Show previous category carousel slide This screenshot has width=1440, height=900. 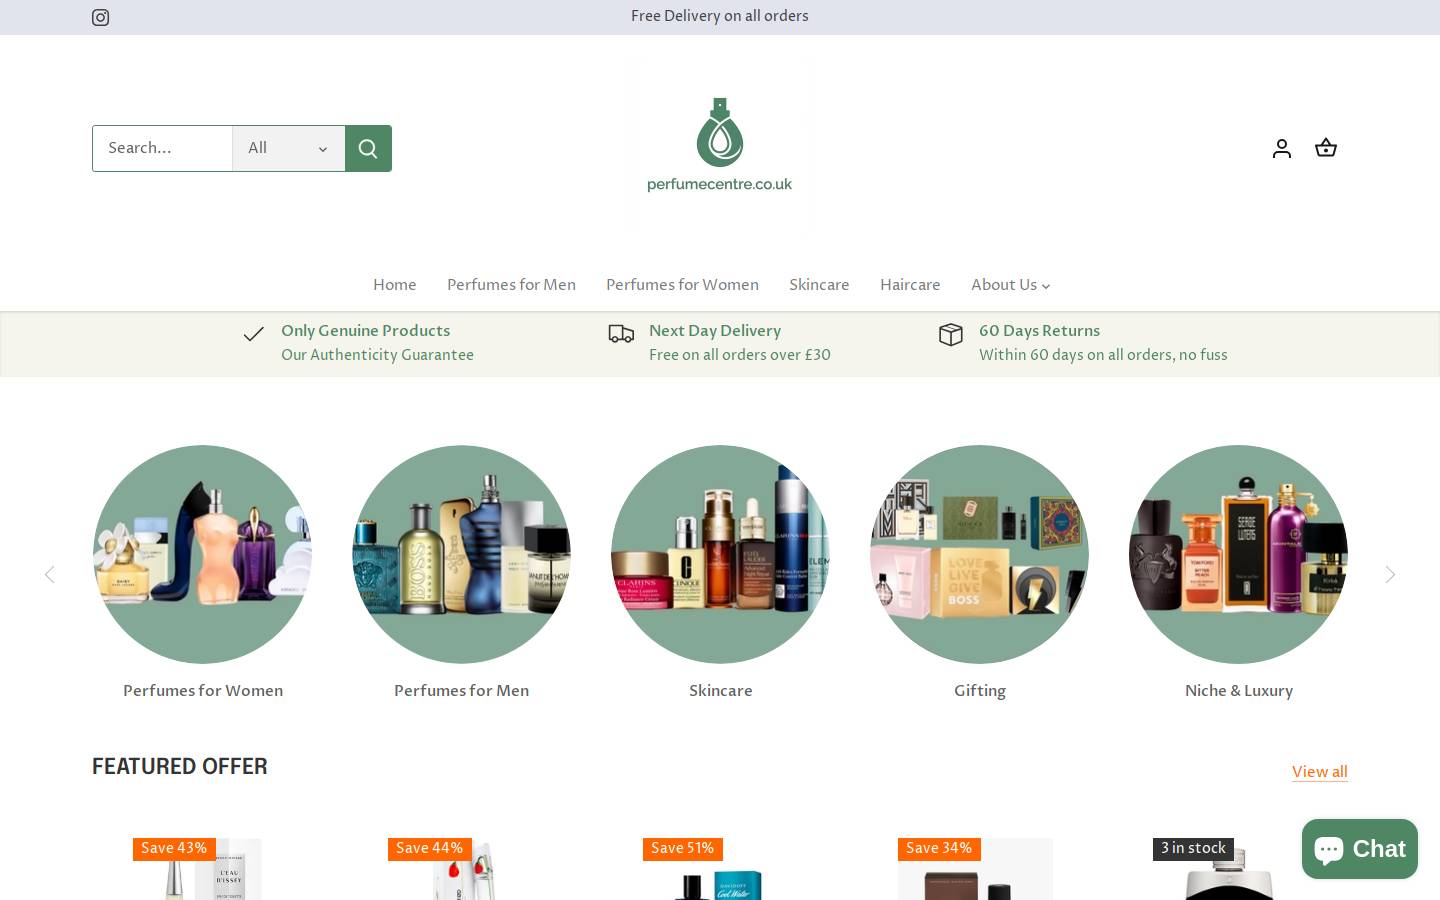click(49, 574)
